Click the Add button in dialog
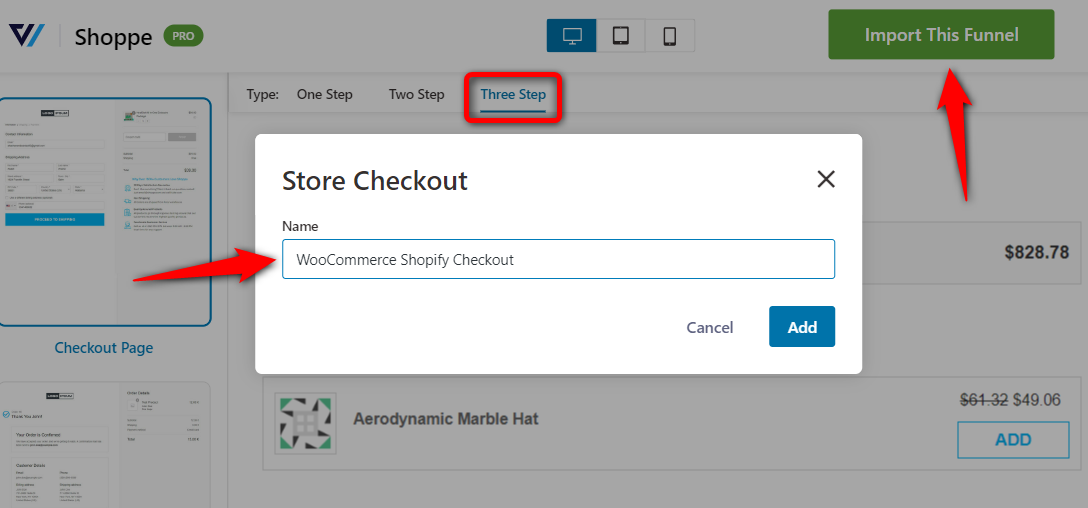This screenshot has height=508, width=1088. pyautogui.click(x=802, y=327)
